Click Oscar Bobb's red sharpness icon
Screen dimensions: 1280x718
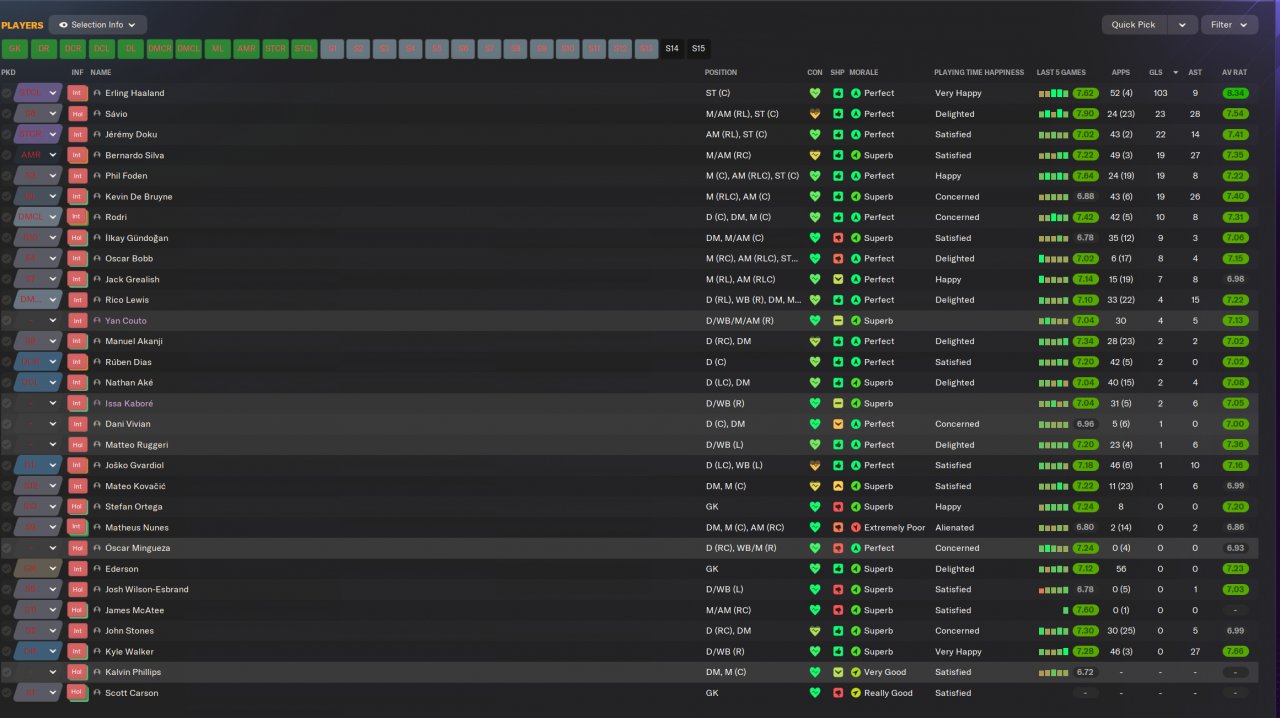838,259
